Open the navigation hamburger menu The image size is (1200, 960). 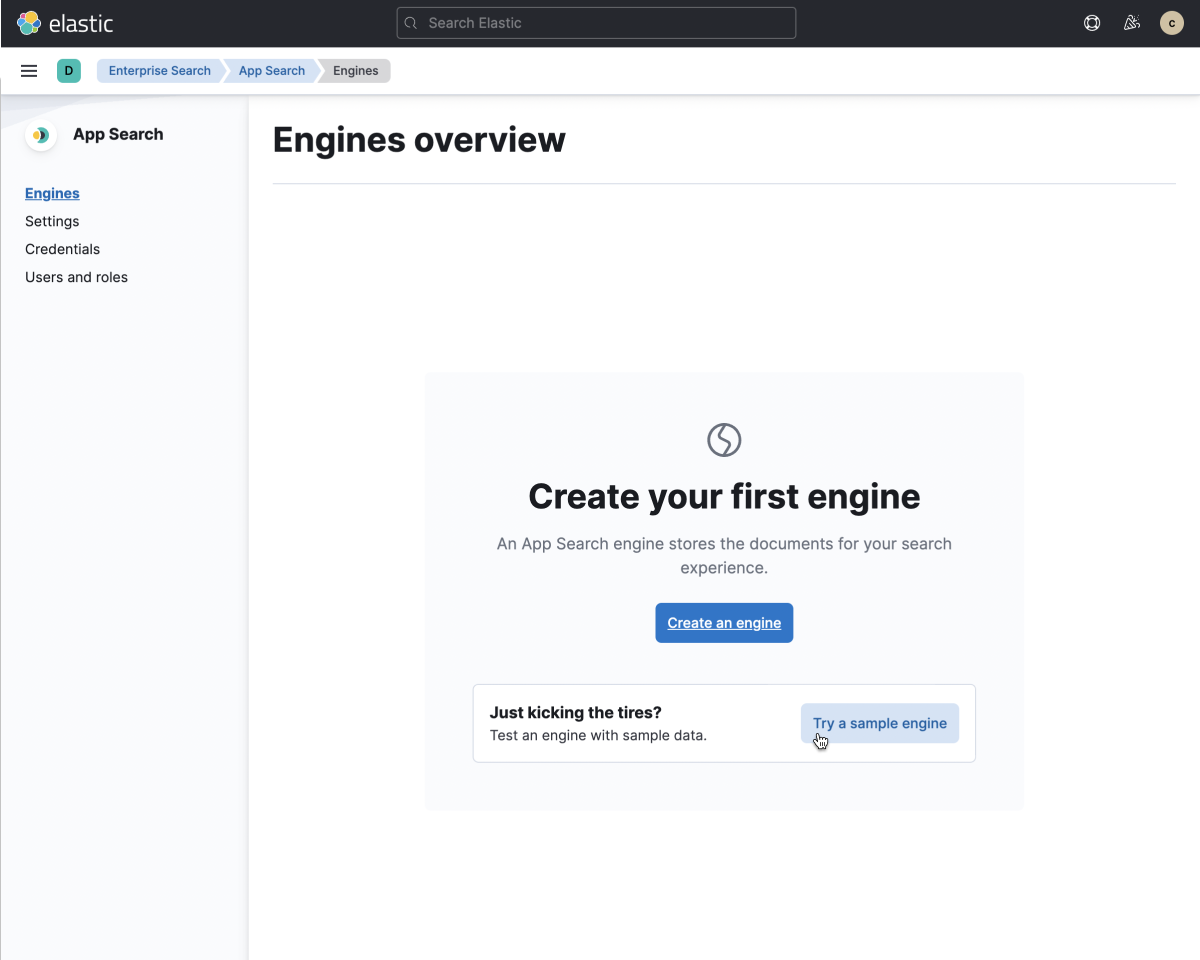click(28, 70)
